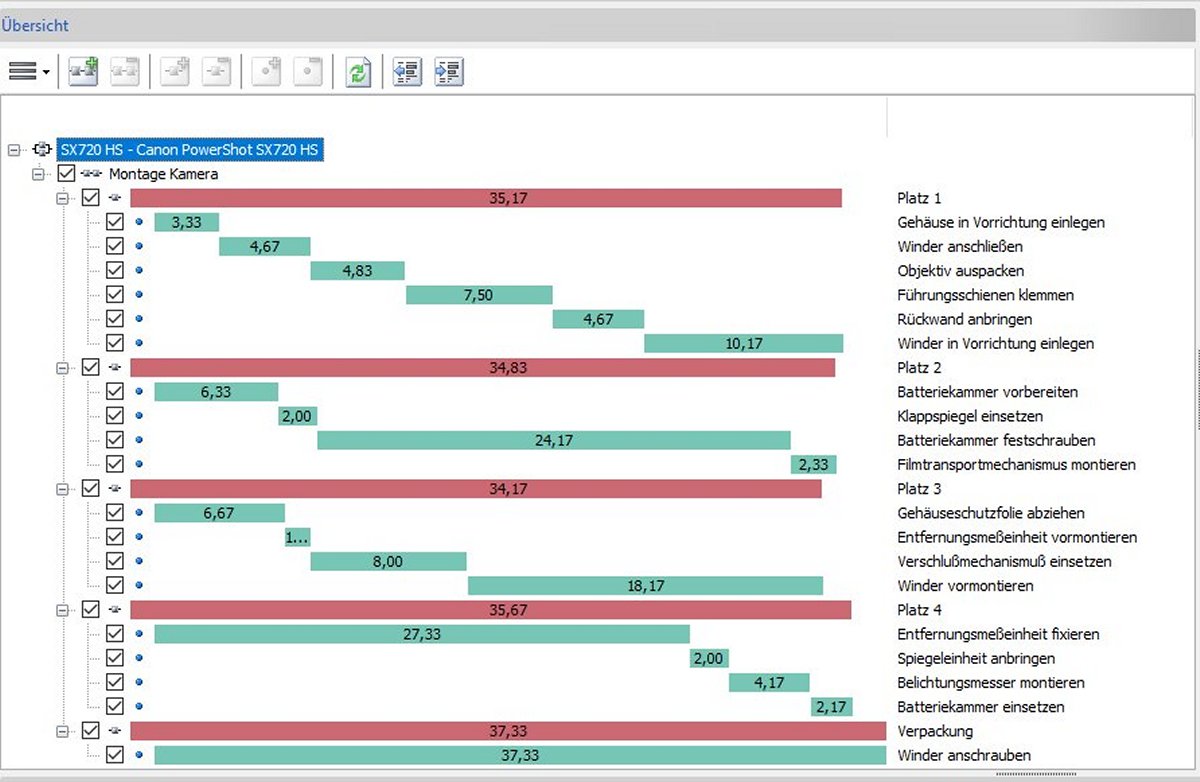Select SX720 HS - Canon PowerShot SX720 HS node
The height and width of the screenshot is (782, 1200).
190,150
